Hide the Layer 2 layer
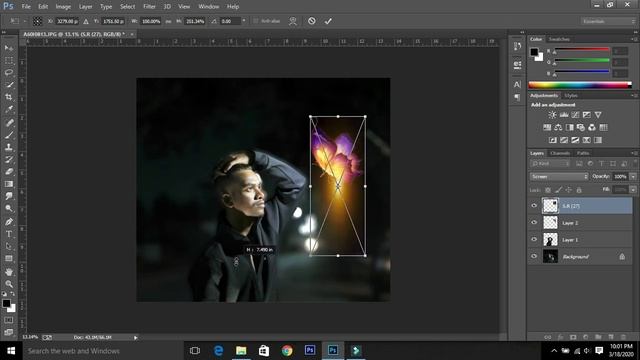The width and height of the screenshot is (640, 360). click(534, 222)
